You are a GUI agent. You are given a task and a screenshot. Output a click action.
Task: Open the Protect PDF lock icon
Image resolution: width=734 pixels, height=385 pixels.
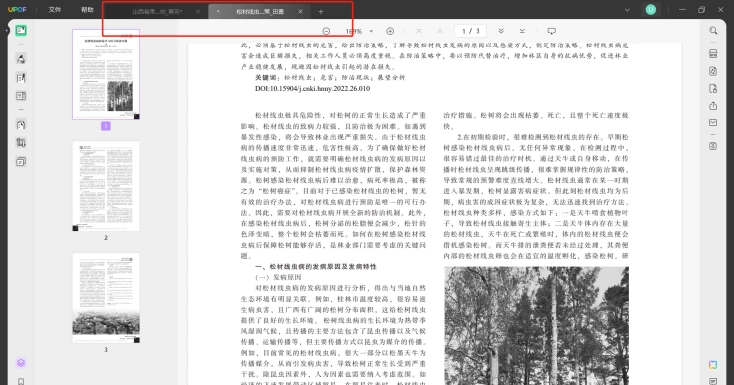[713, 89]
